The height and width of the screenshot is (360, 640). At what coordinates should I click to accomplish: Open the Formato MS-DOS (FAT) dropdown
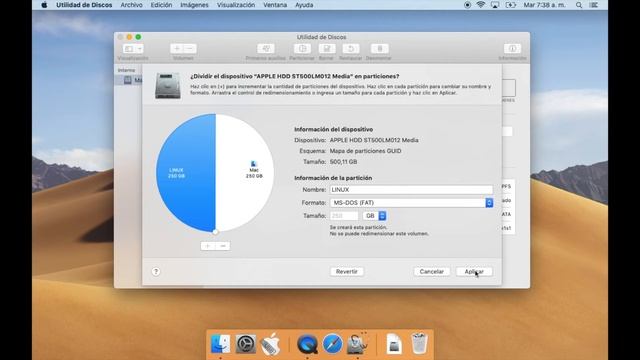point(411,203)
